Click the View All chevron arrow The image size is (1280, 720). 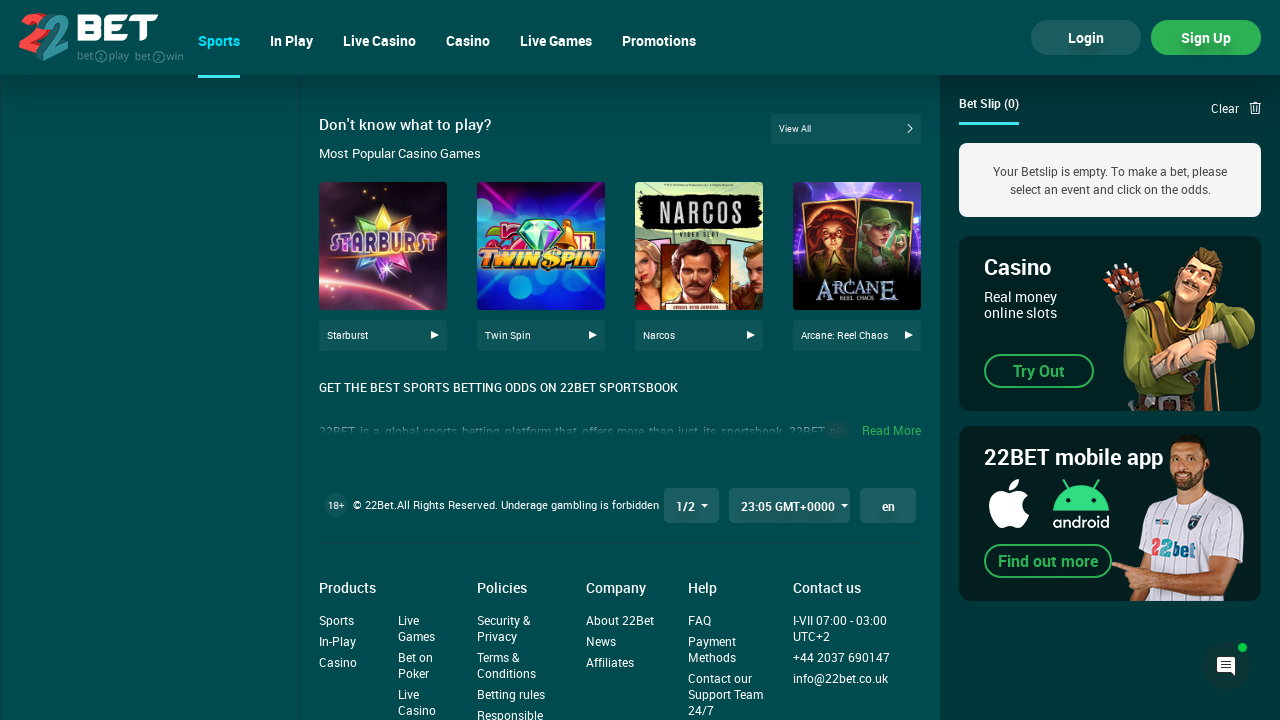910,129
